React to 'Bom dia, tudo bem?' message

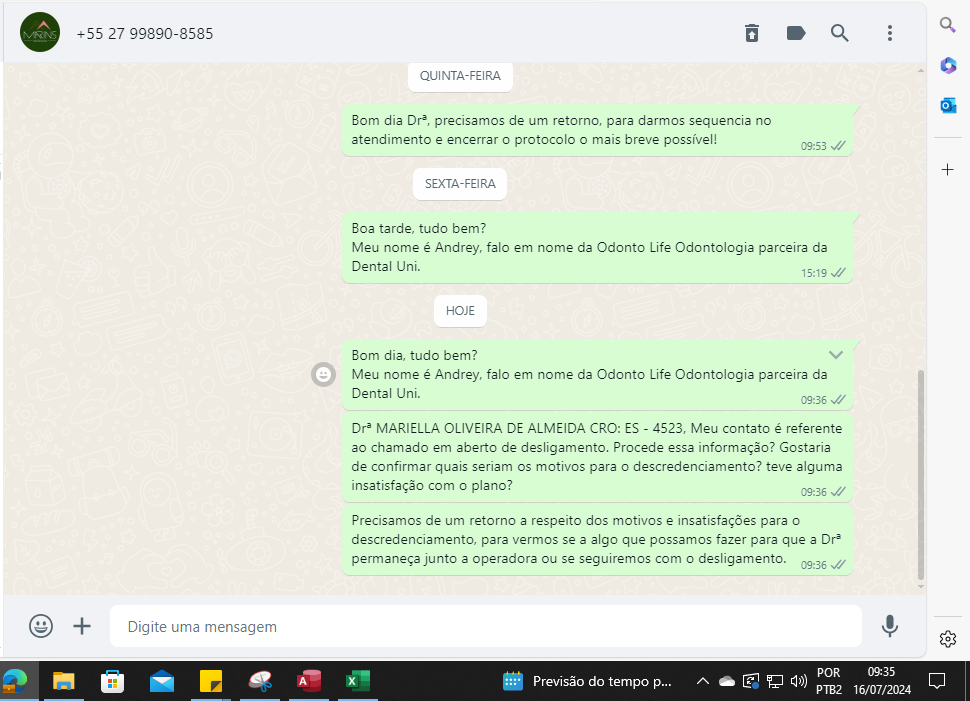(323, 374)
